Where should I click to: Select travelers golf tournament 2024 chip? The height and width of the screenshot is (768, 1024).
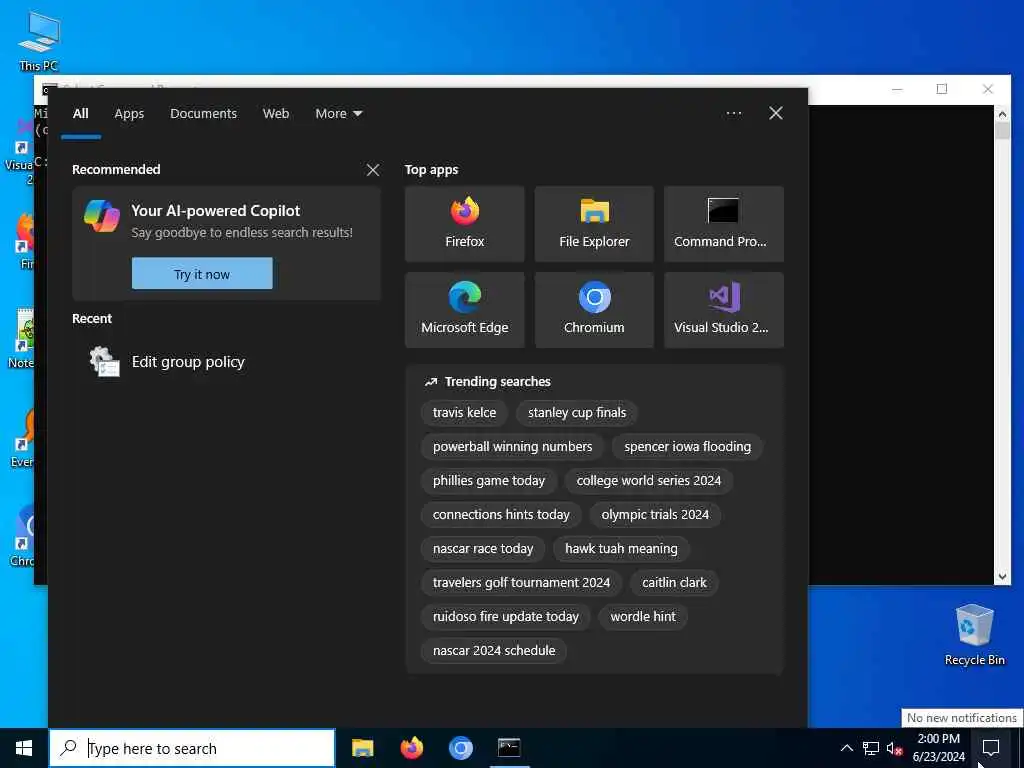pos(521,583)
